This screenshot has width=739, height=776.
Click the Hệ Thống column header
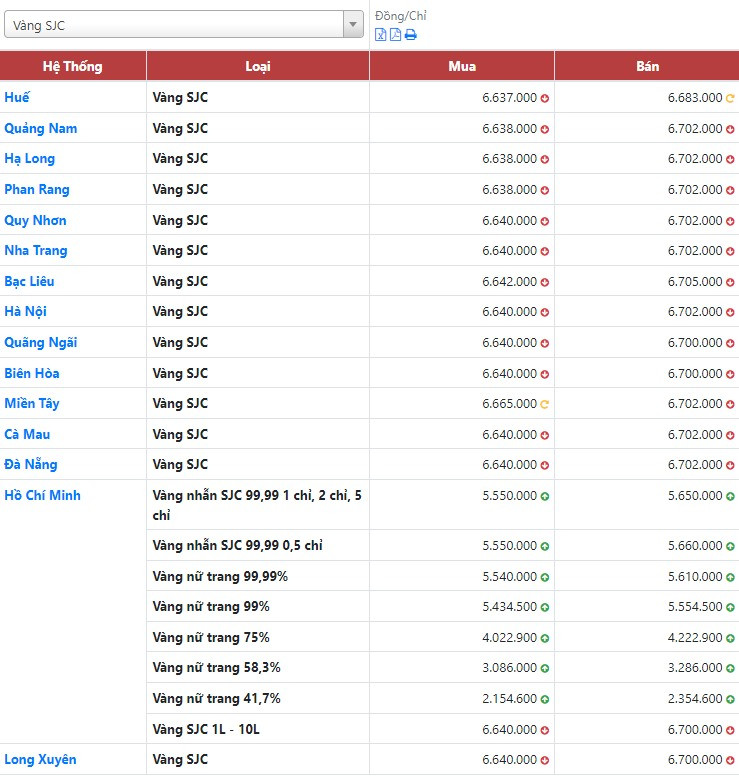point(73,66)
